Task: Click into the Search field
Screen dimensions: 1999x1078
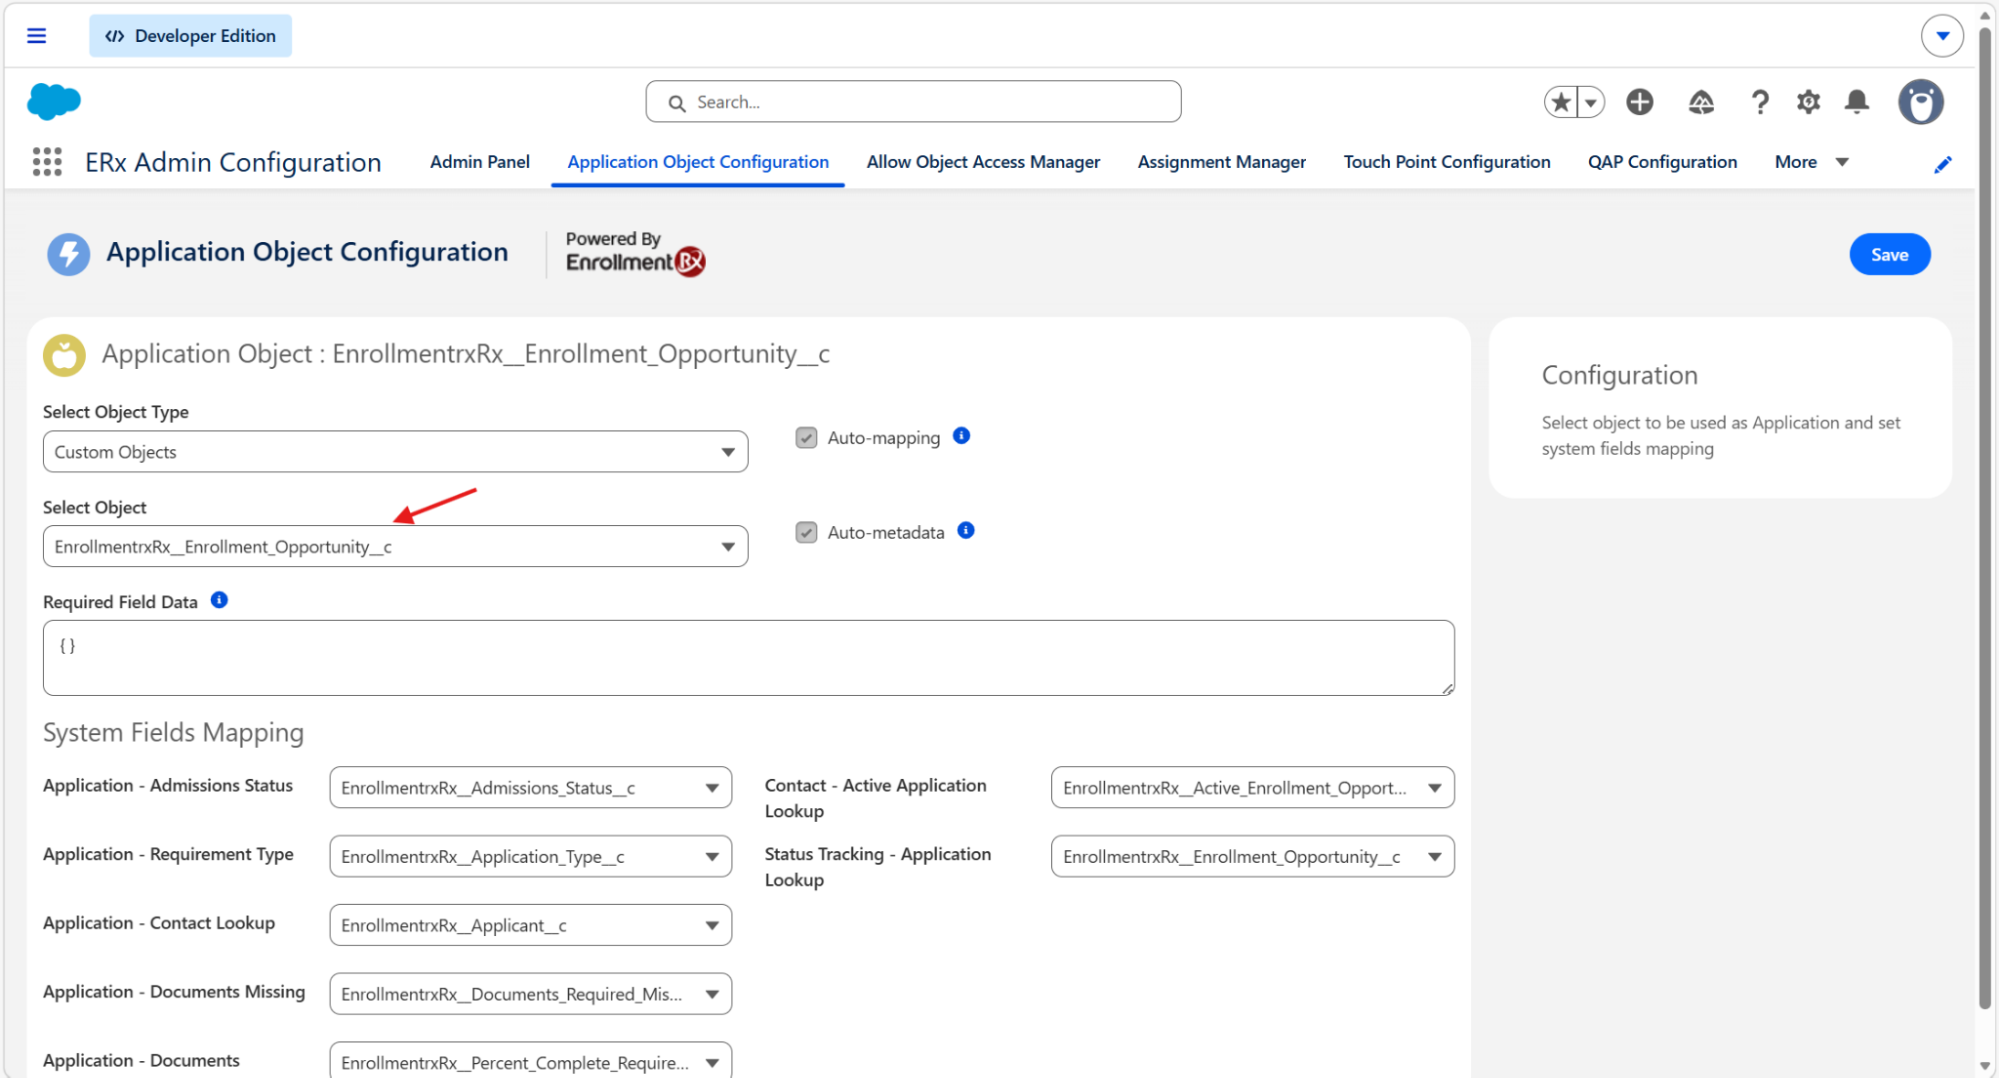Action: pos(913,102)
